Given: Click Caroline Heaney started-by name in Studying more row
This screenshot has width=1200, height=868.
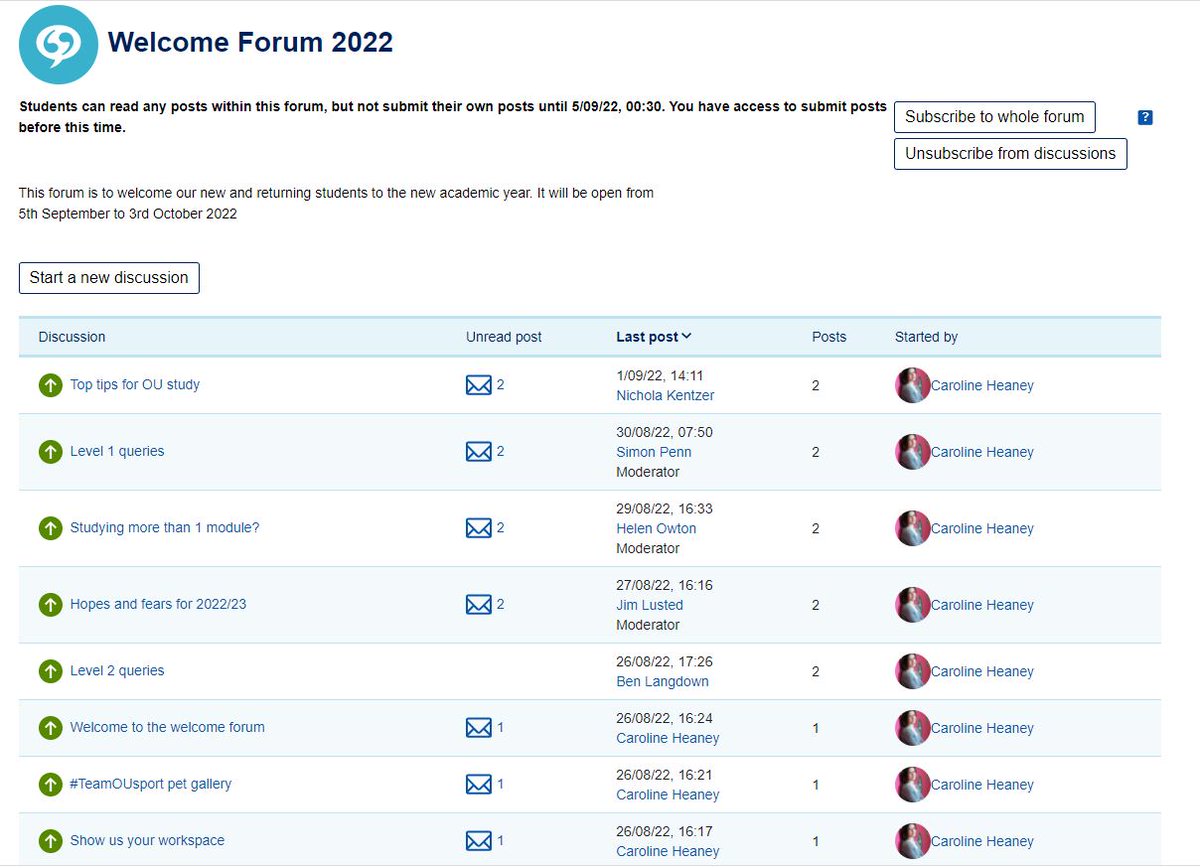Looking at the screenshot, I should 982,529.
